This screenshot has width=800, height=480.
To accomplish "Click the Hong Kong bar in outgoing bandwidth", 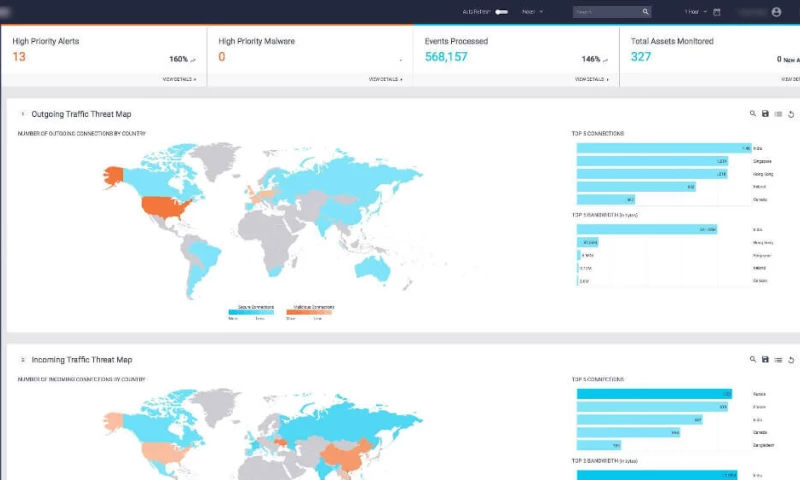I will point(587,242).
